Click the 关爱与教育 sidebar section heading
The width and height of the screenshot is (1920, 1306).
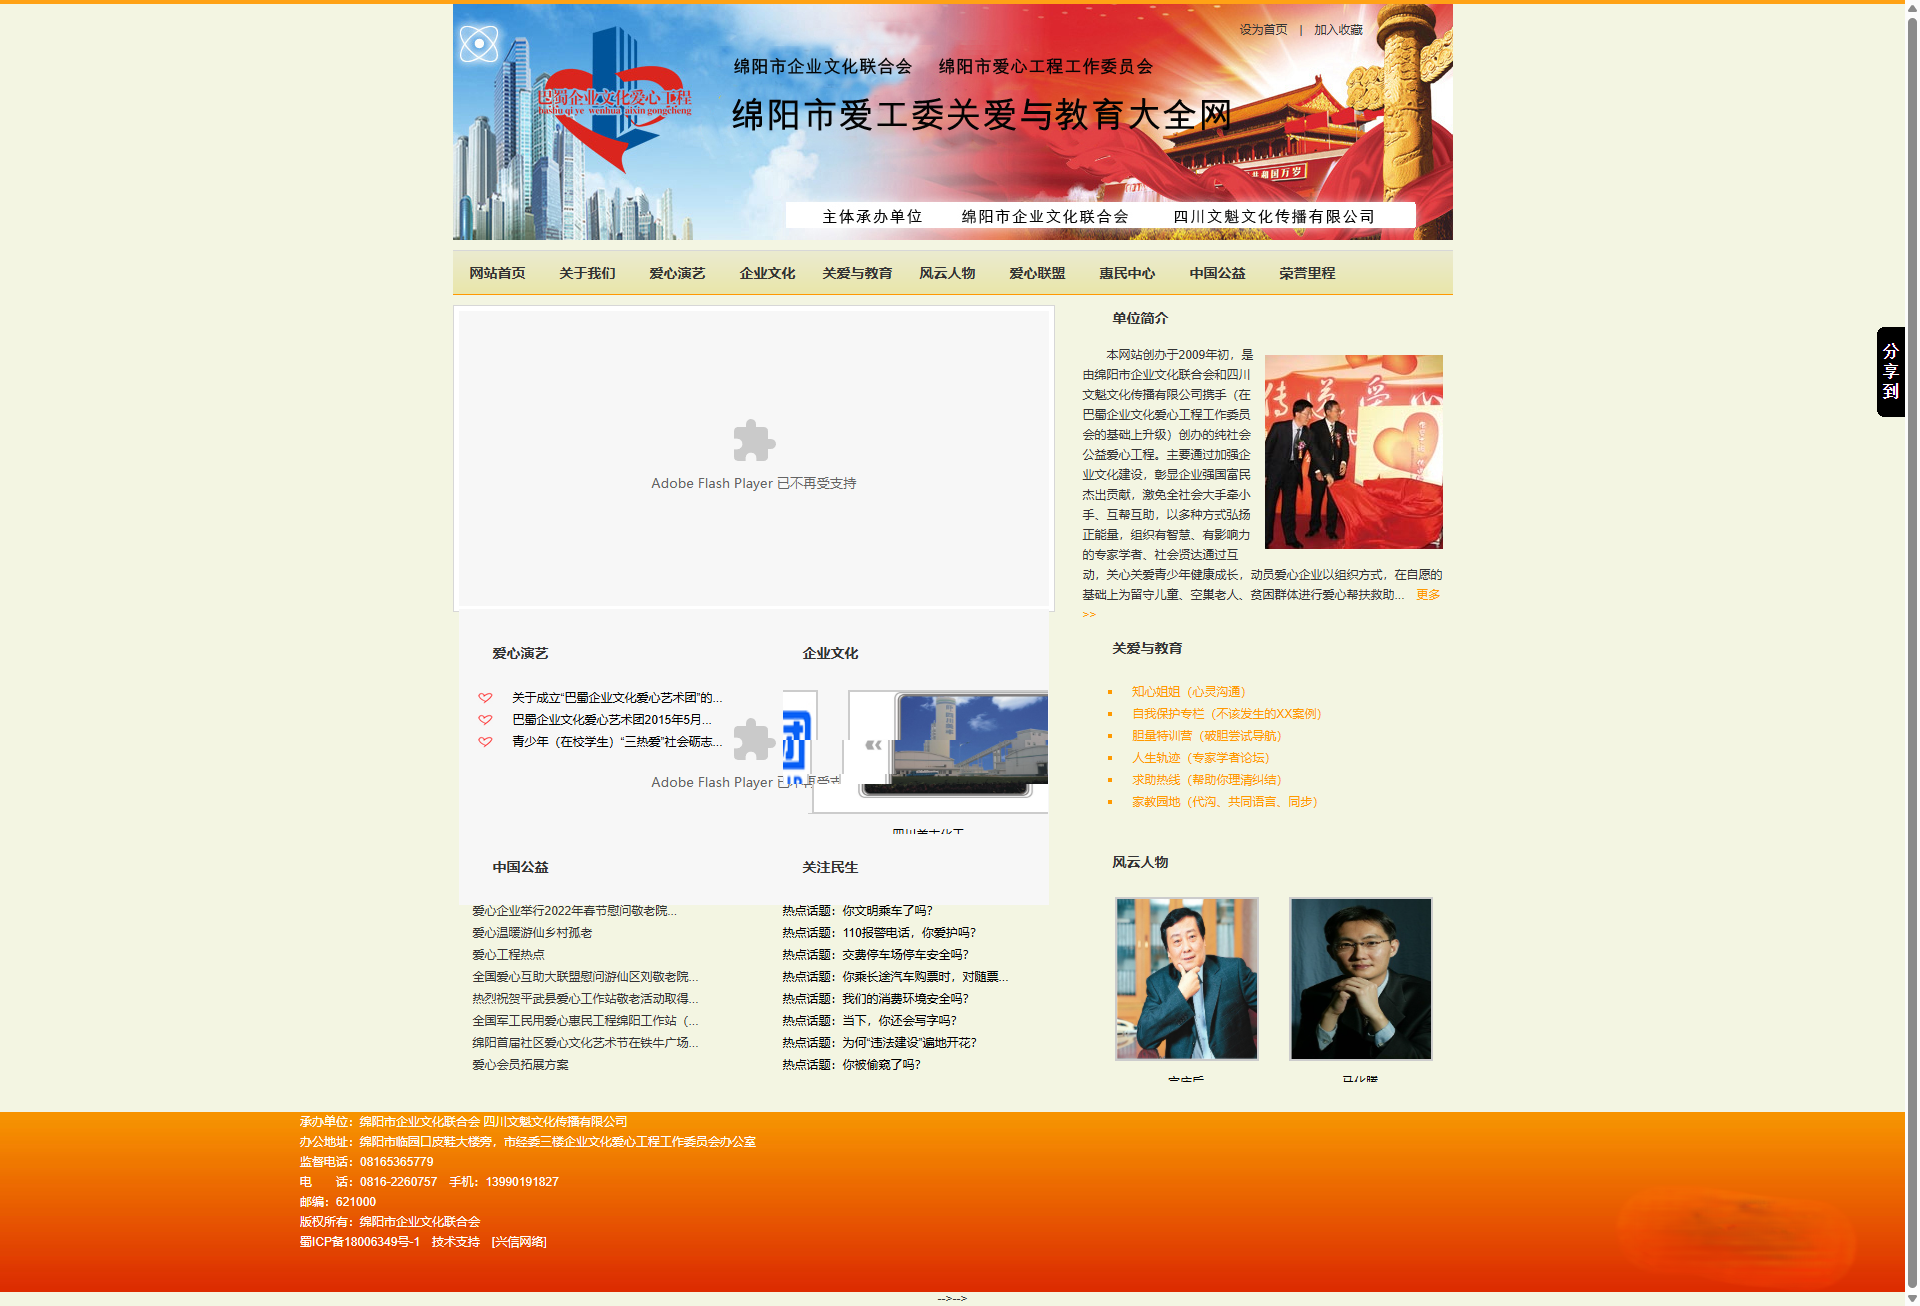pos(1147,649)
